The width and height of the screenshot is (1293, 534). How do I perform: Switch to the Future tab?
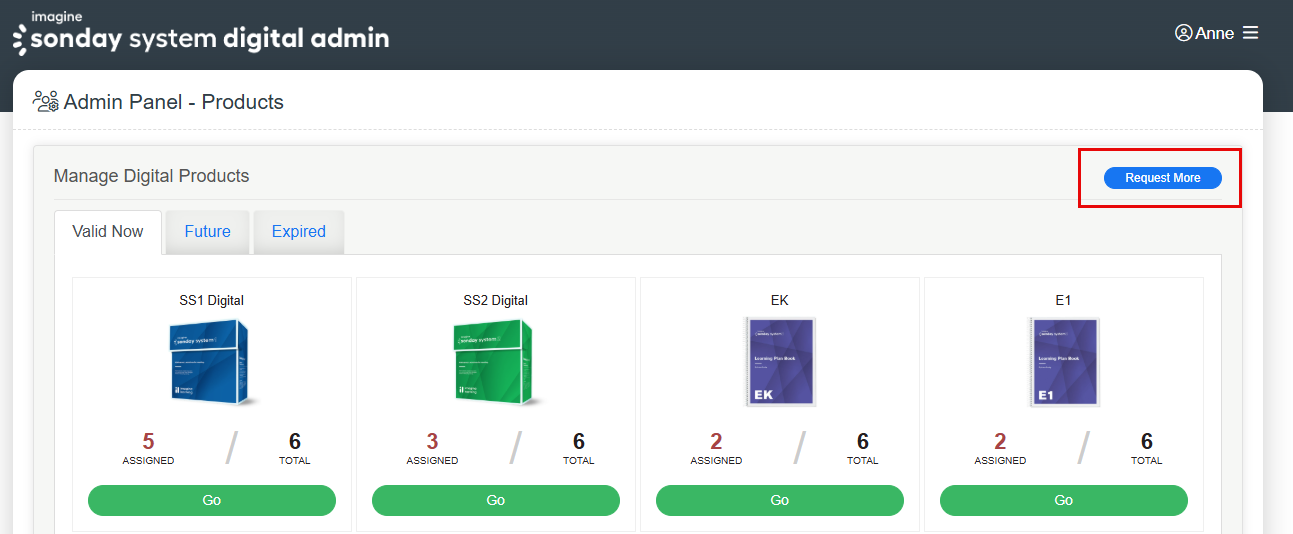(207, 231)
